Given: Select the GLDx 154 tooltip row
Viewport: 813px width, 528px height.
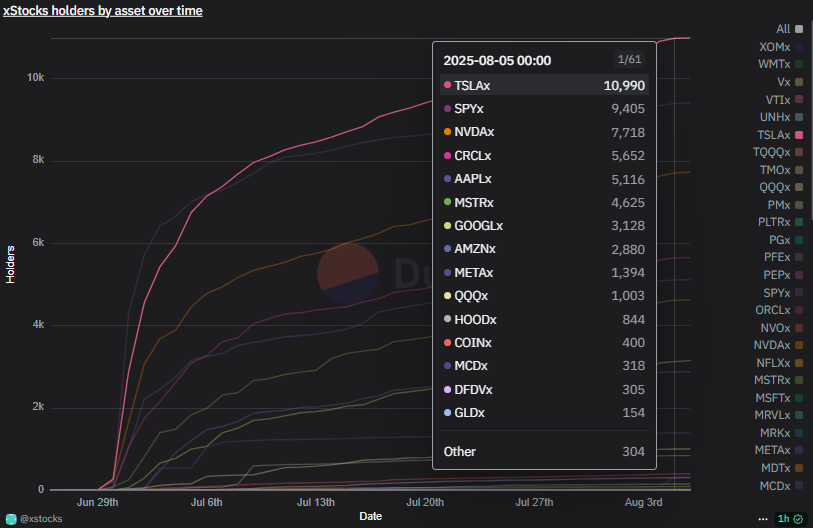Looking at the screenshot, I should coord(544,413).
